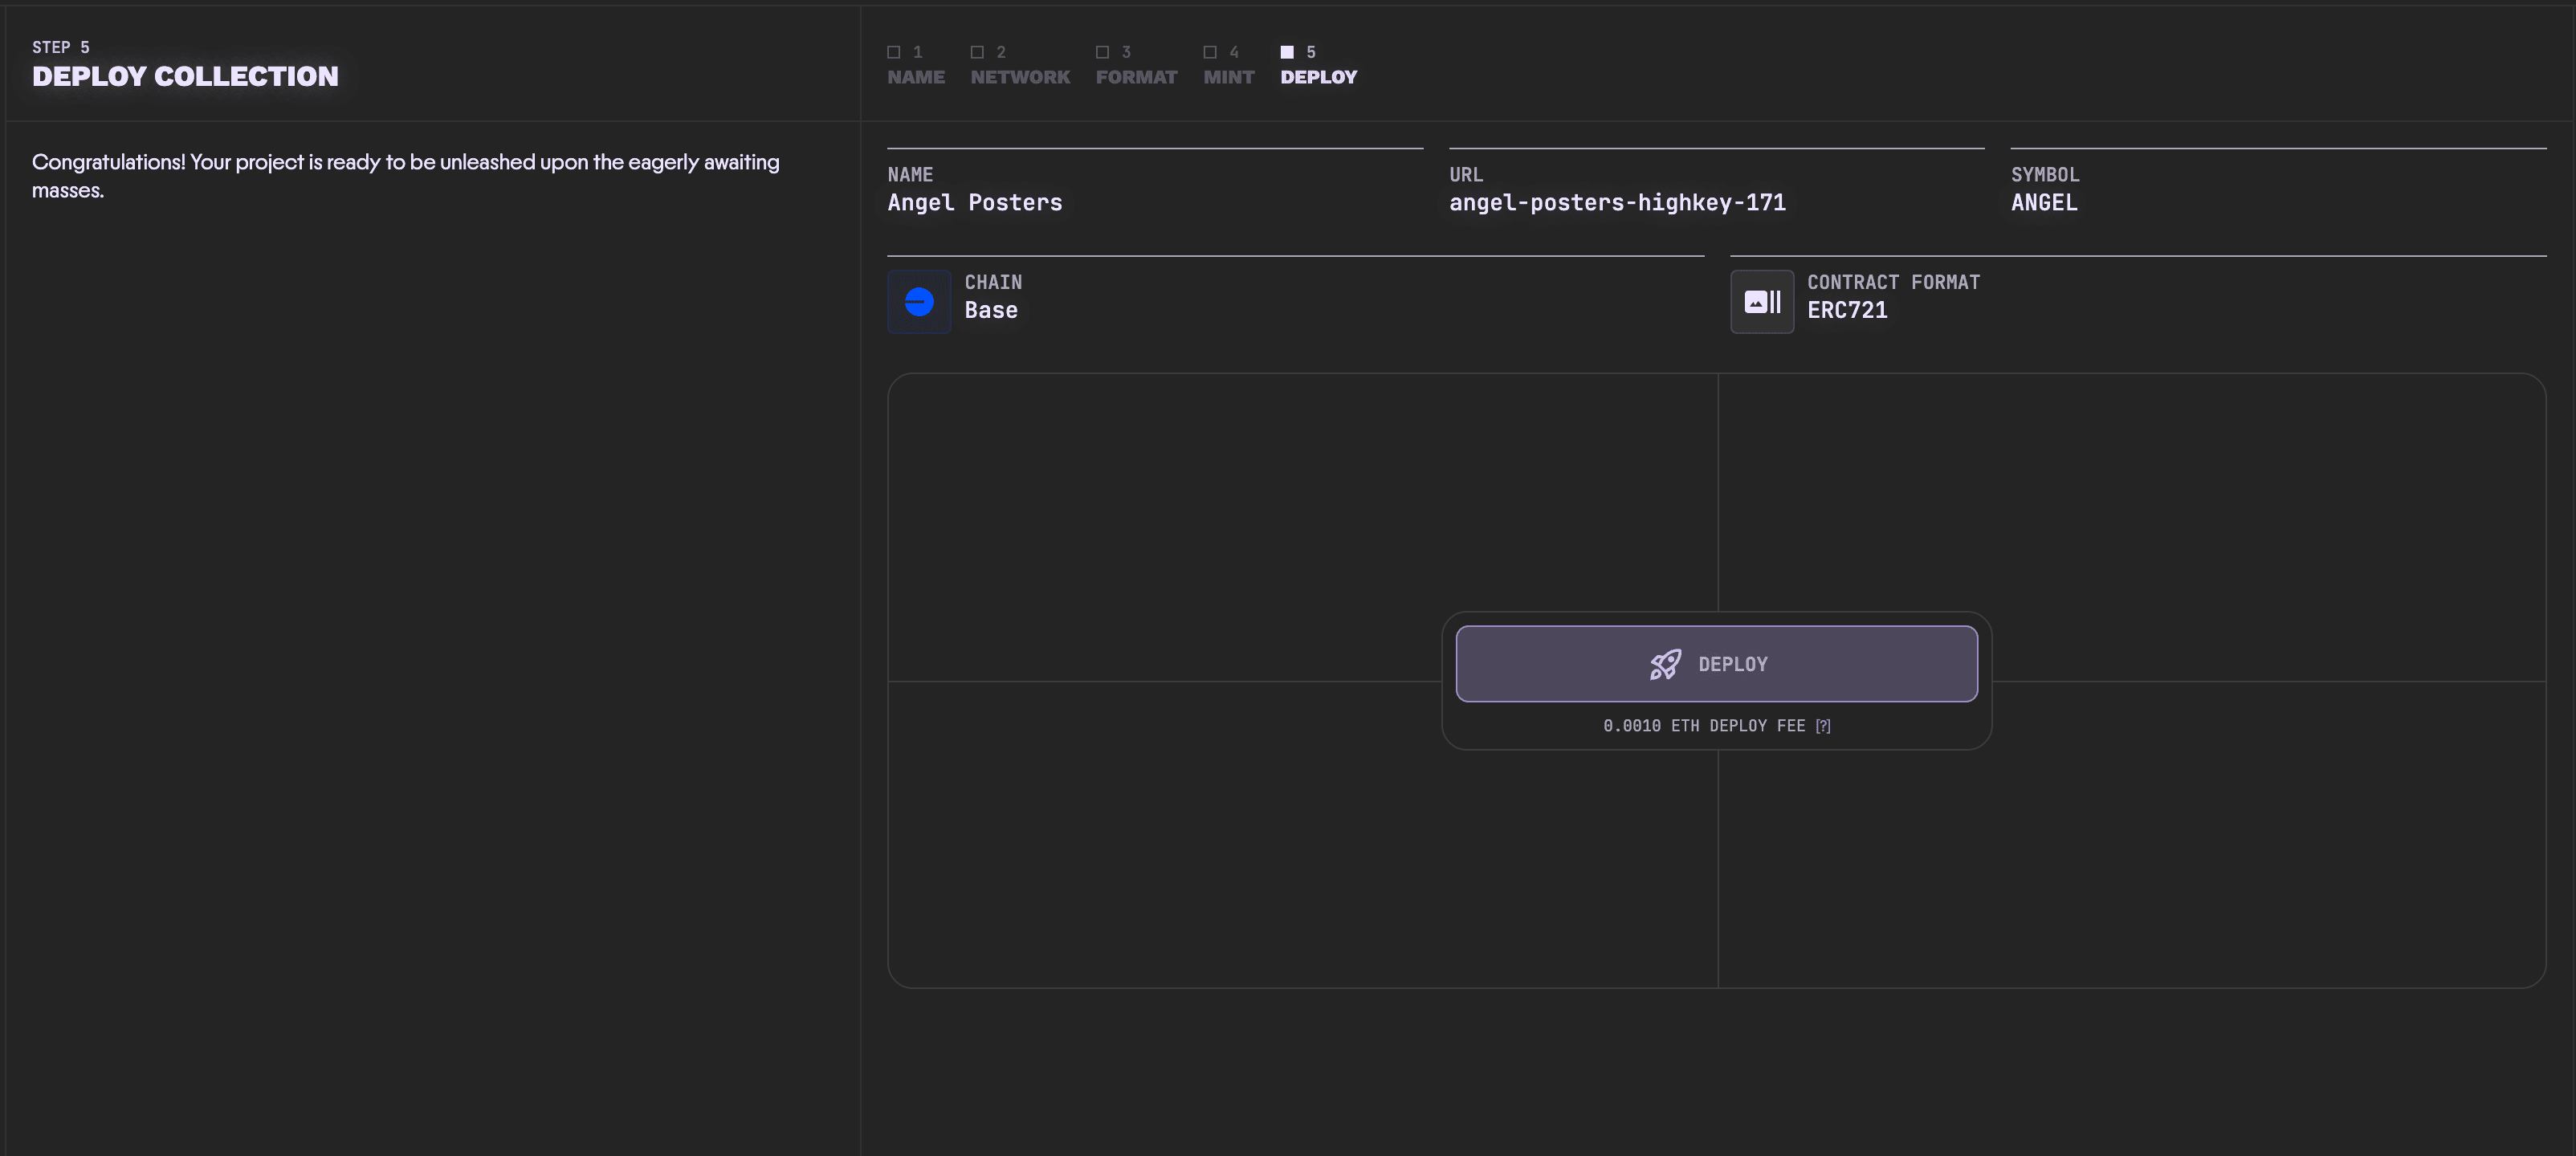Navigate to the FORMAT step

pos(1136,76)
